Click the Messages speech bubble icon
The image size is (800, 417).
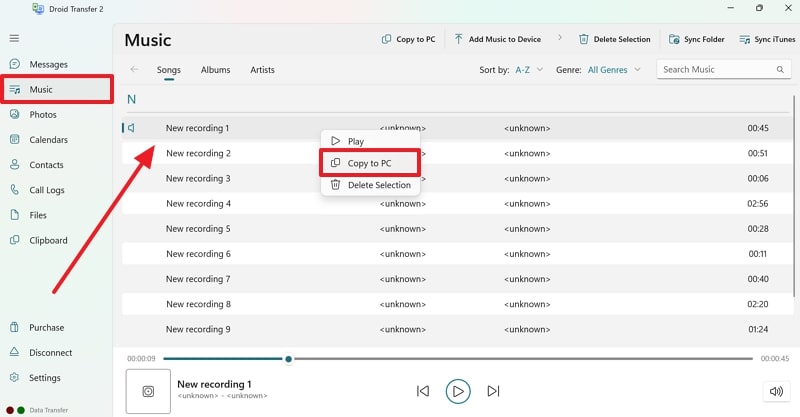coord(15,64)
